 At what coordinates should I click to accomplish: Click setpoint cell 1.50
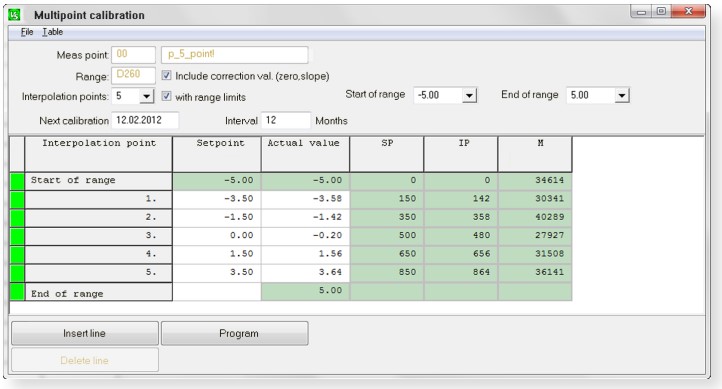217,255
